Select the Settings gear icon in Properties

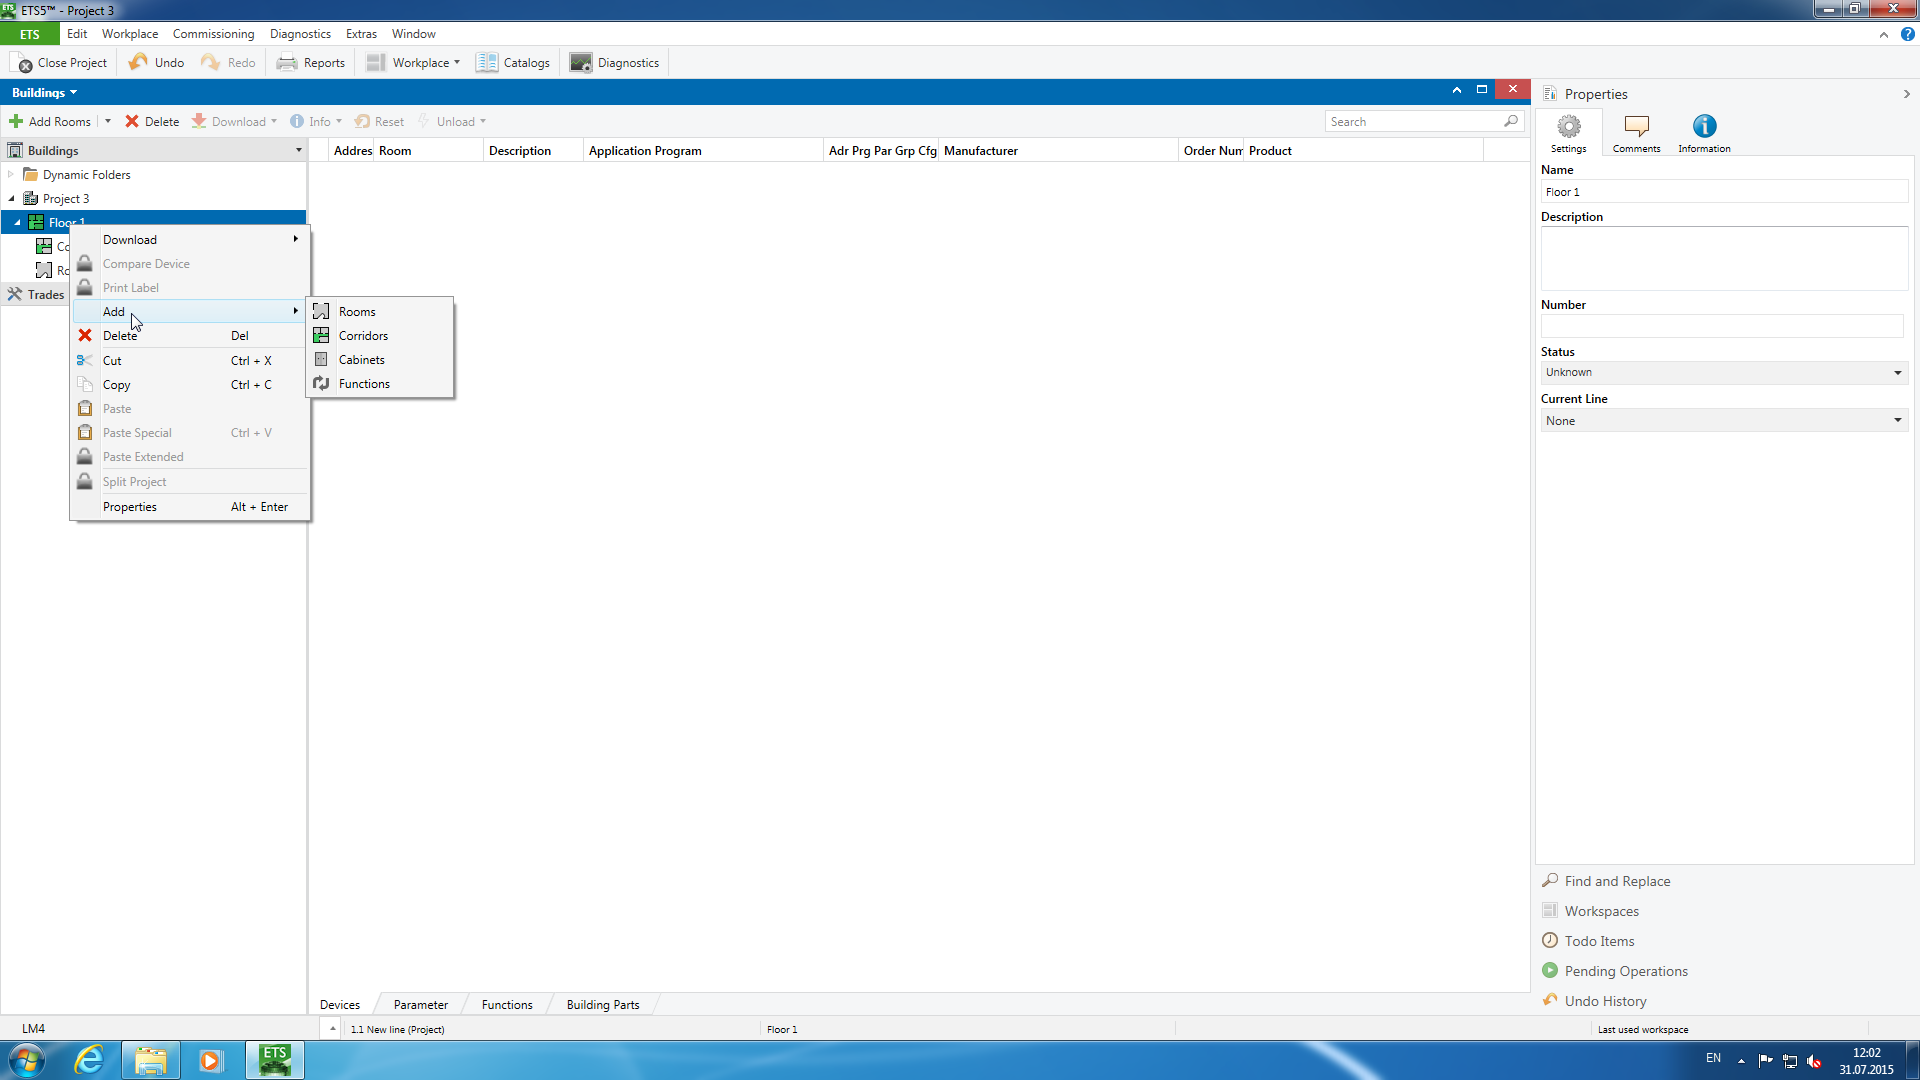click(x=1568, y=128)
